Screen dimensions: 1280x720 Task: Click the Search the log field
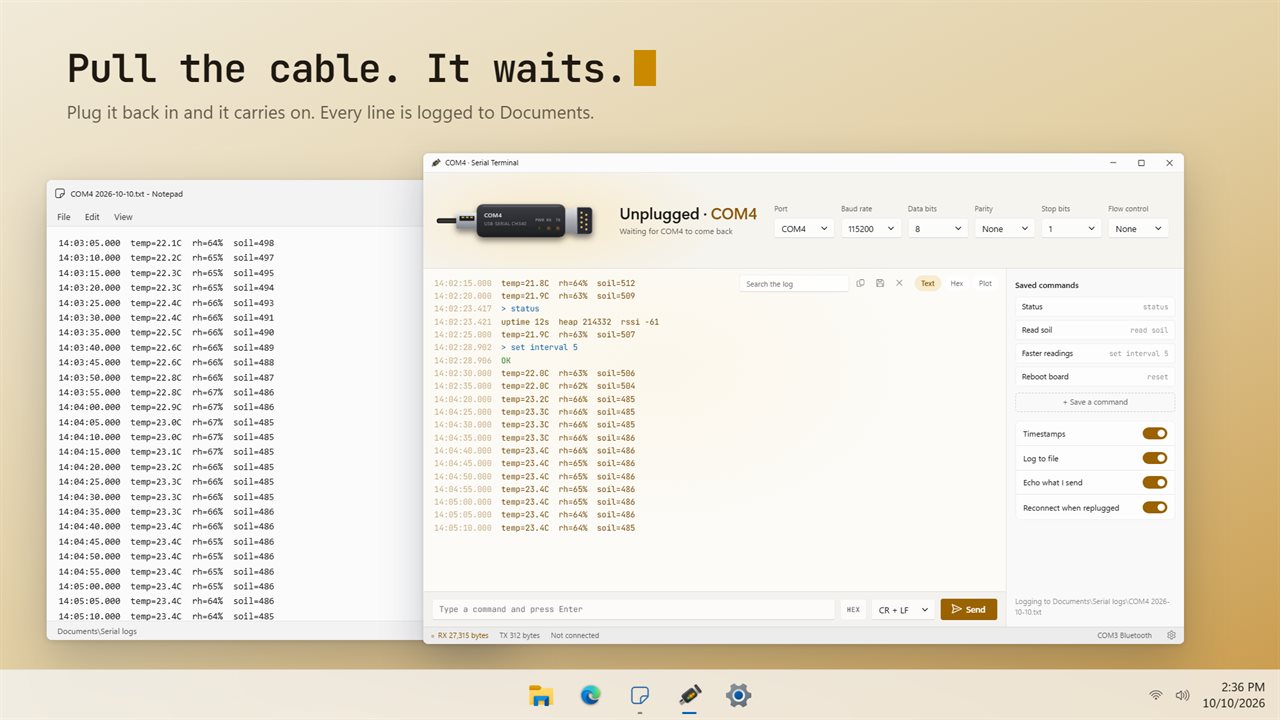[794, 284]
